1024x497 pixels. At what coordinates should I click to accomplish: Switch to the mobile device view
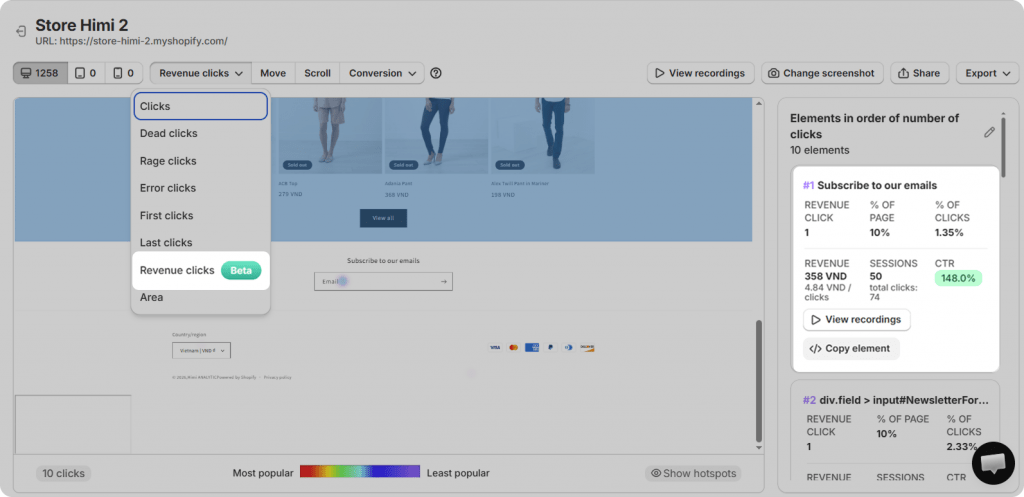click(x=123, y=73)
